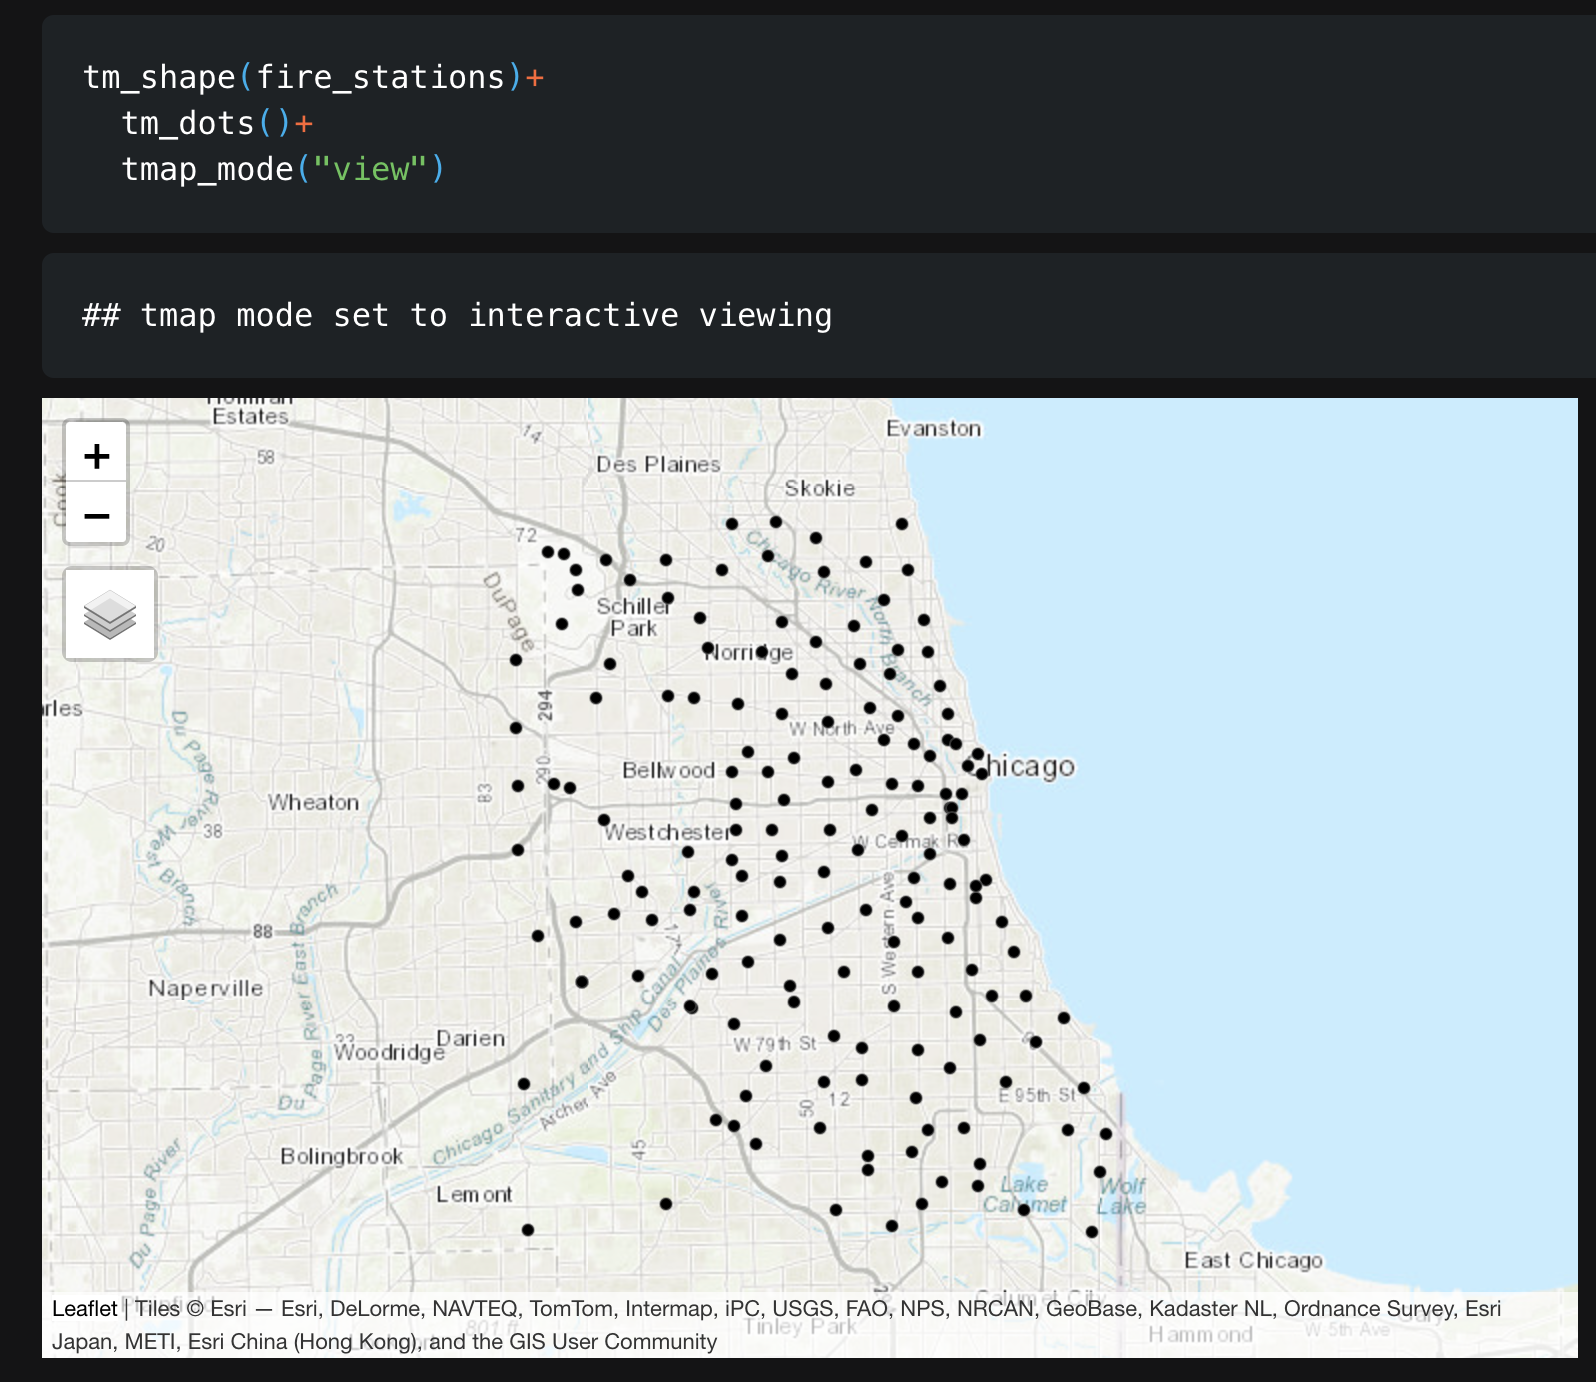Viewport: 1596px width, 1382px height.
Task: Click the tmap mode output message
Action: pos(457,315)
